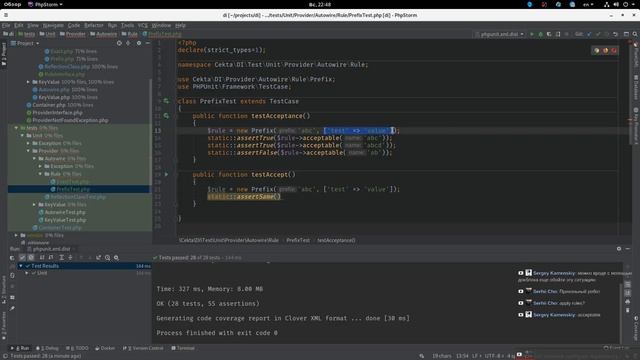This screenshot has width=640, height=360.
Task: Toggle Show Passed tests checkmark button
Action: tap(22, 258)
